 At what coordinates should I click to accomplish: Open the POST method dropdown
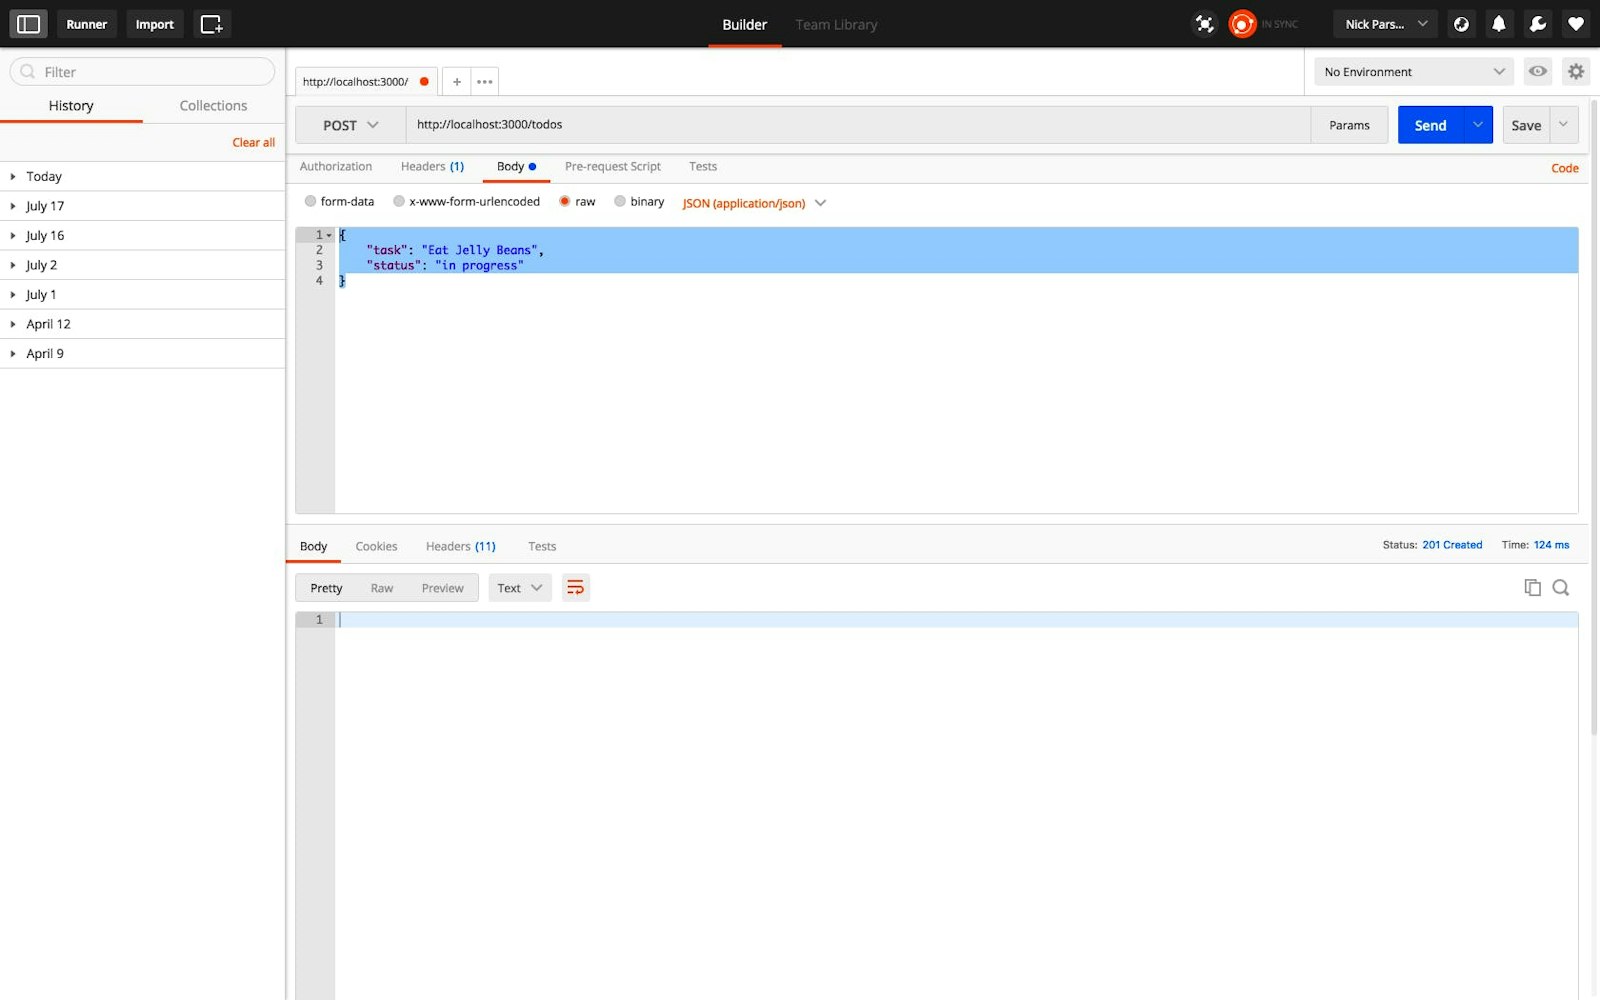point(349,124)
